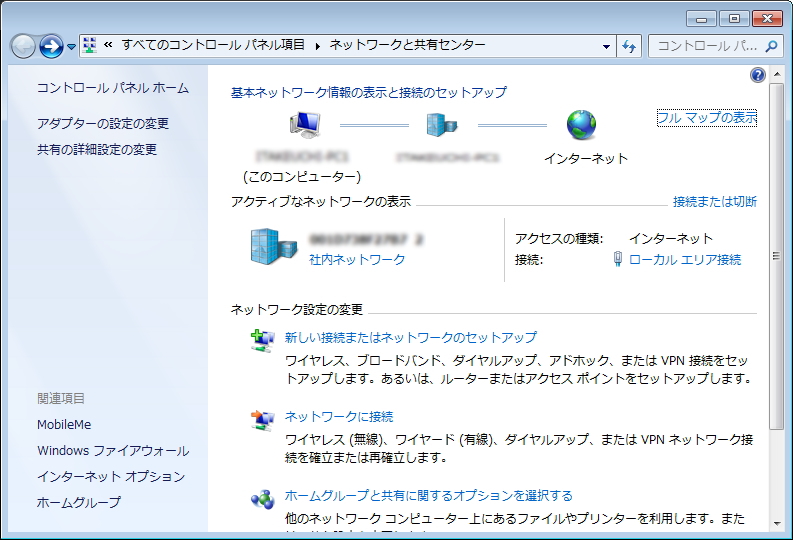Expand the address bar history dropdown
The image size is (793, 540).
(x=606, y=47)
